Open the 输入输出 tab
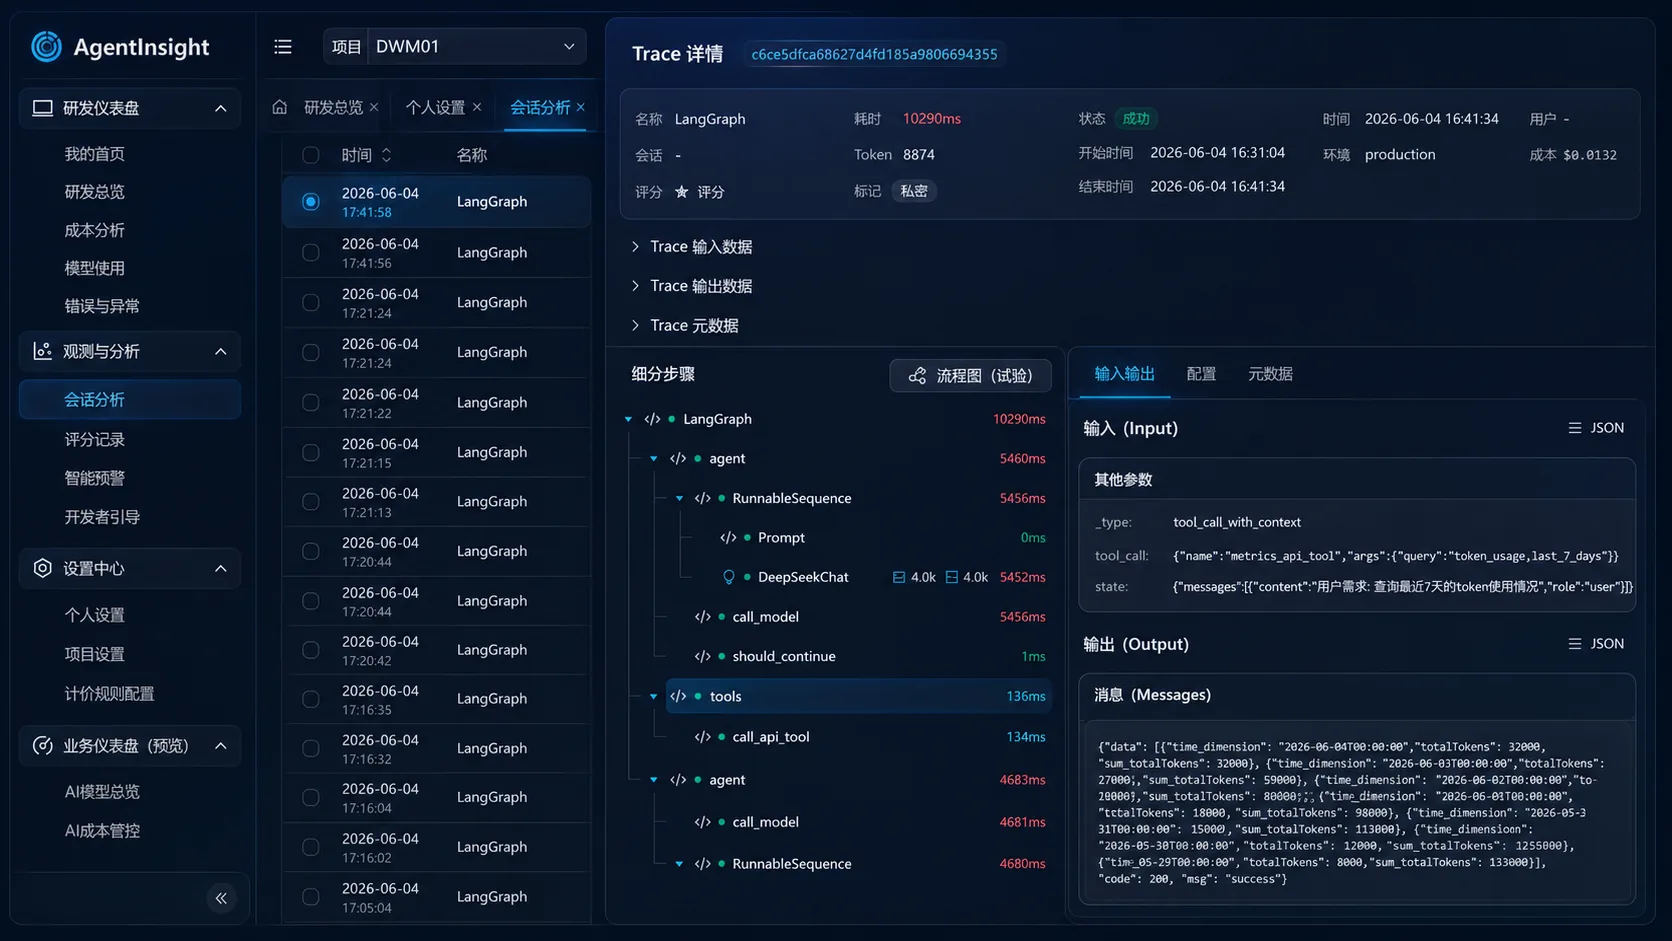 1124,374
